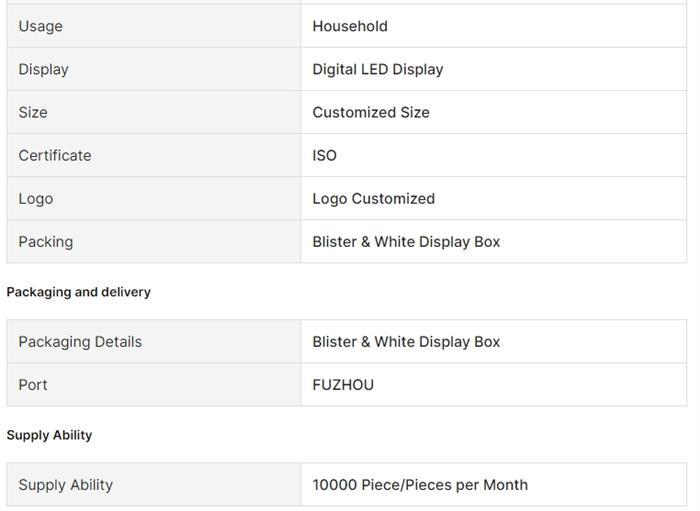The image size is (700, 511).
Task: Click the Packing row label
Action: [x=45, y=241]
